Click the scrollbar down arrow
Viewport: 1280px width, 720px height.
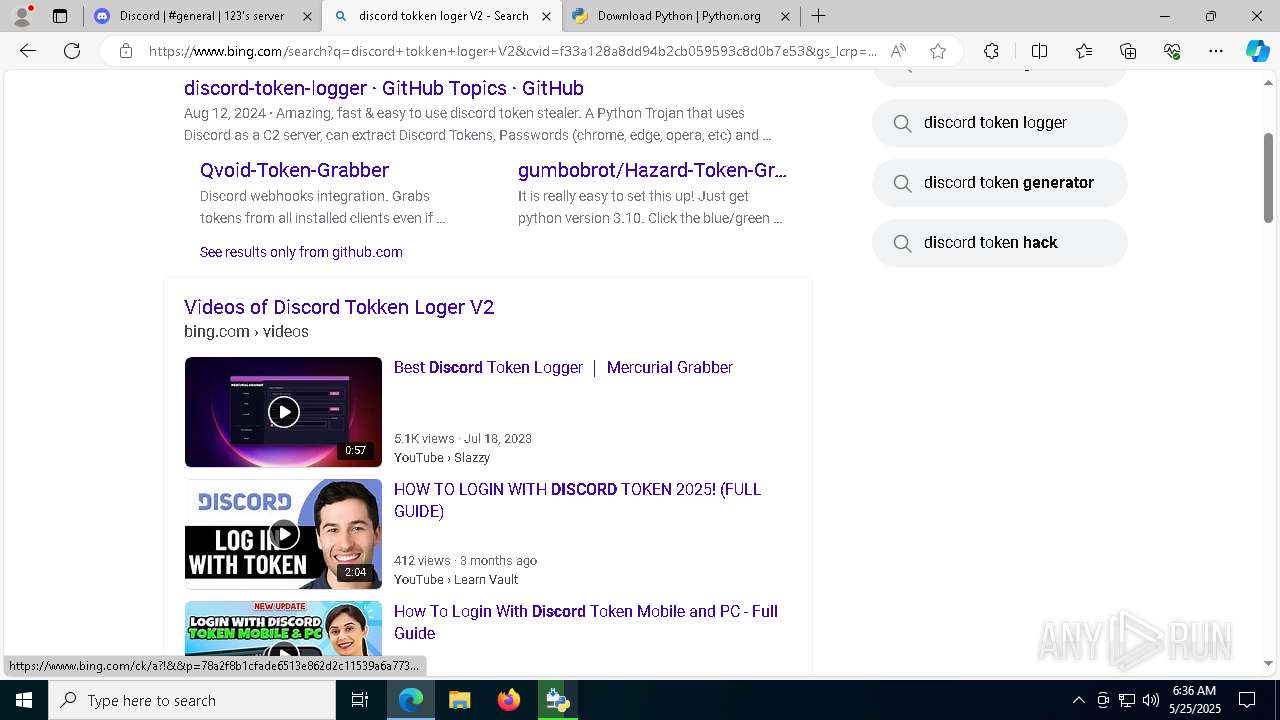[1268, 663]
